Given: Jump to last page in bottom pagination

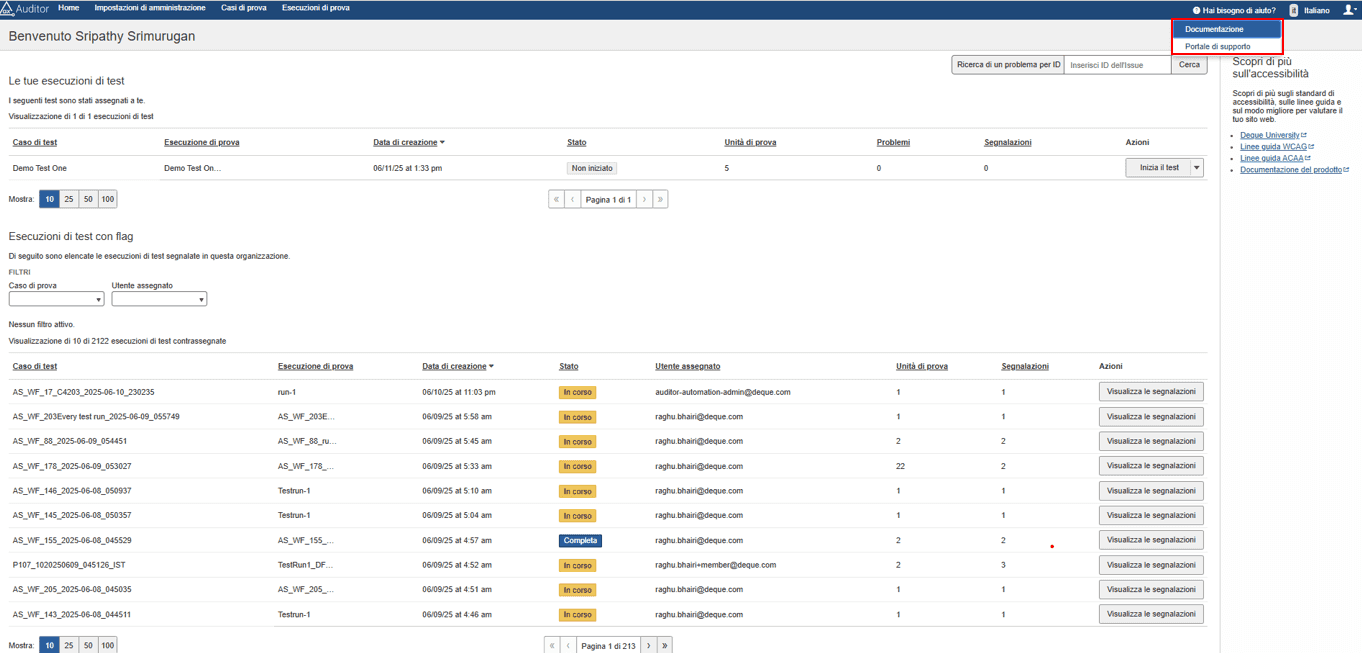Looking at the screenshot, I should (x=665, y=646).
